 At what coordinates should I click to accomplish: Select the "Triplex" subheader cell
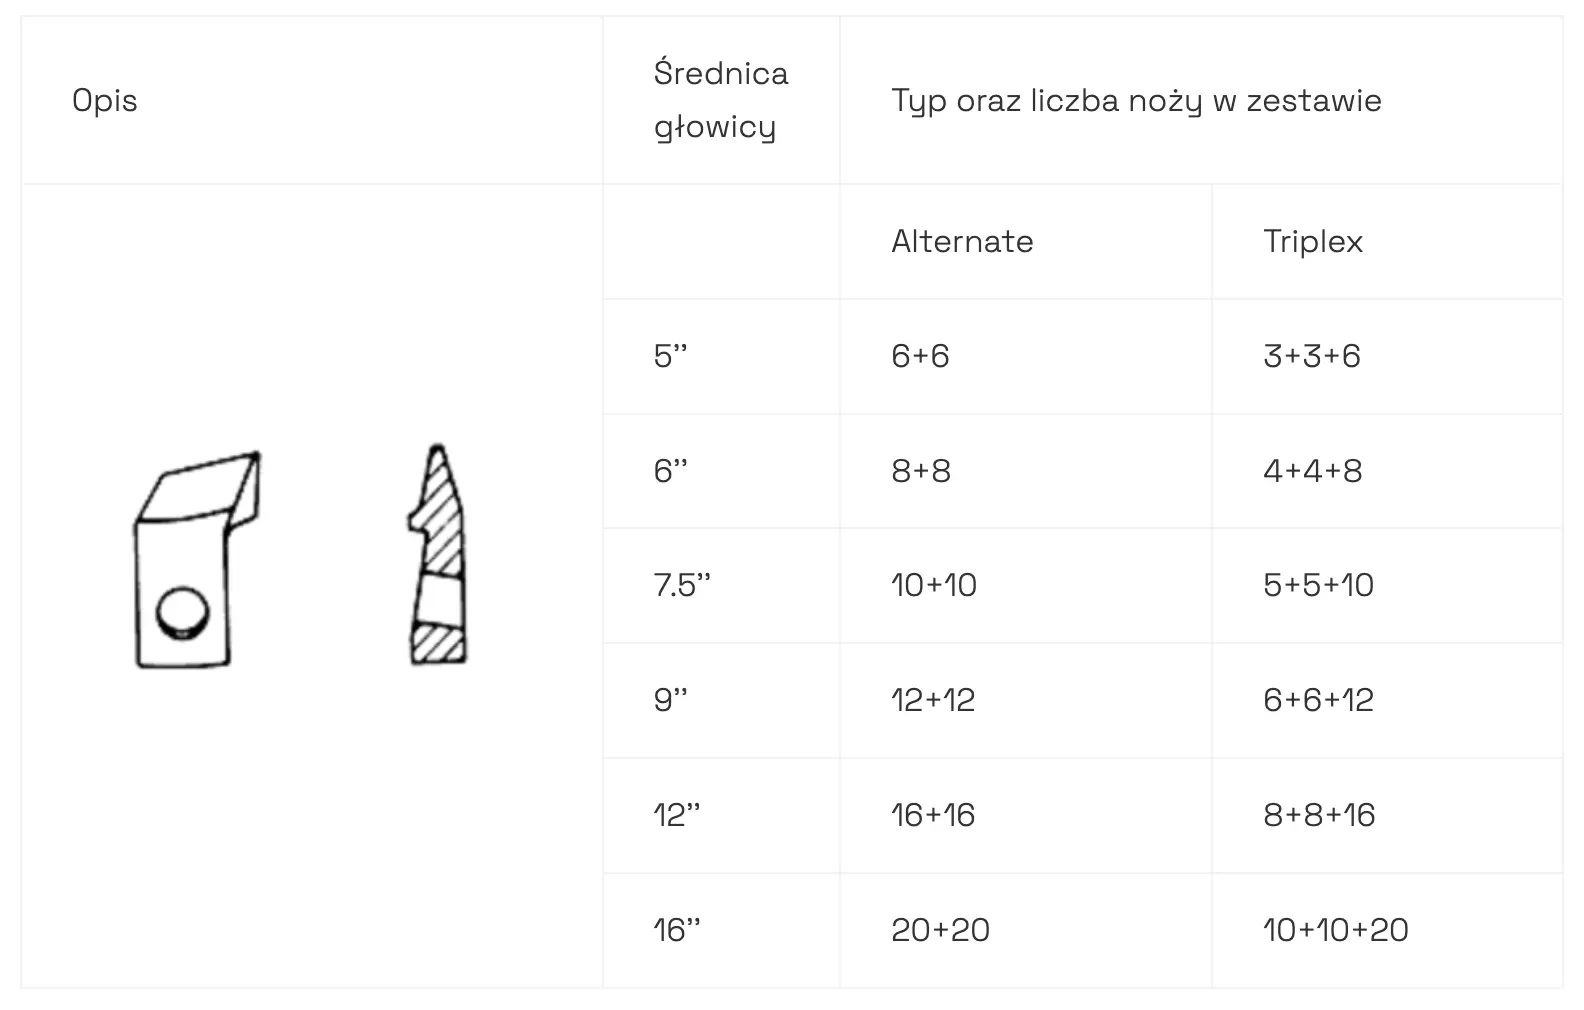pos(1312,241)
